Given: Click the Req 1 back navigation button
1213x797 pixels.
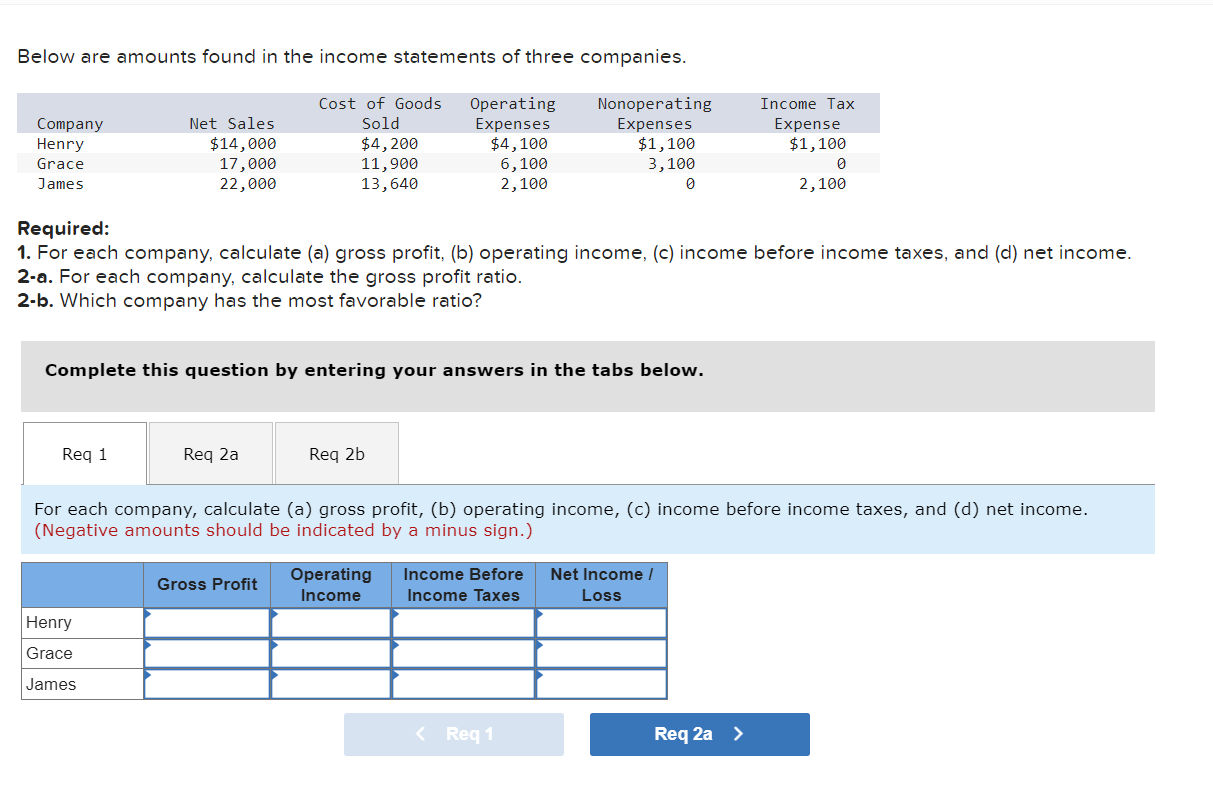Looking at the screenshot, I should pyautogui.click(x=454, y=734).
